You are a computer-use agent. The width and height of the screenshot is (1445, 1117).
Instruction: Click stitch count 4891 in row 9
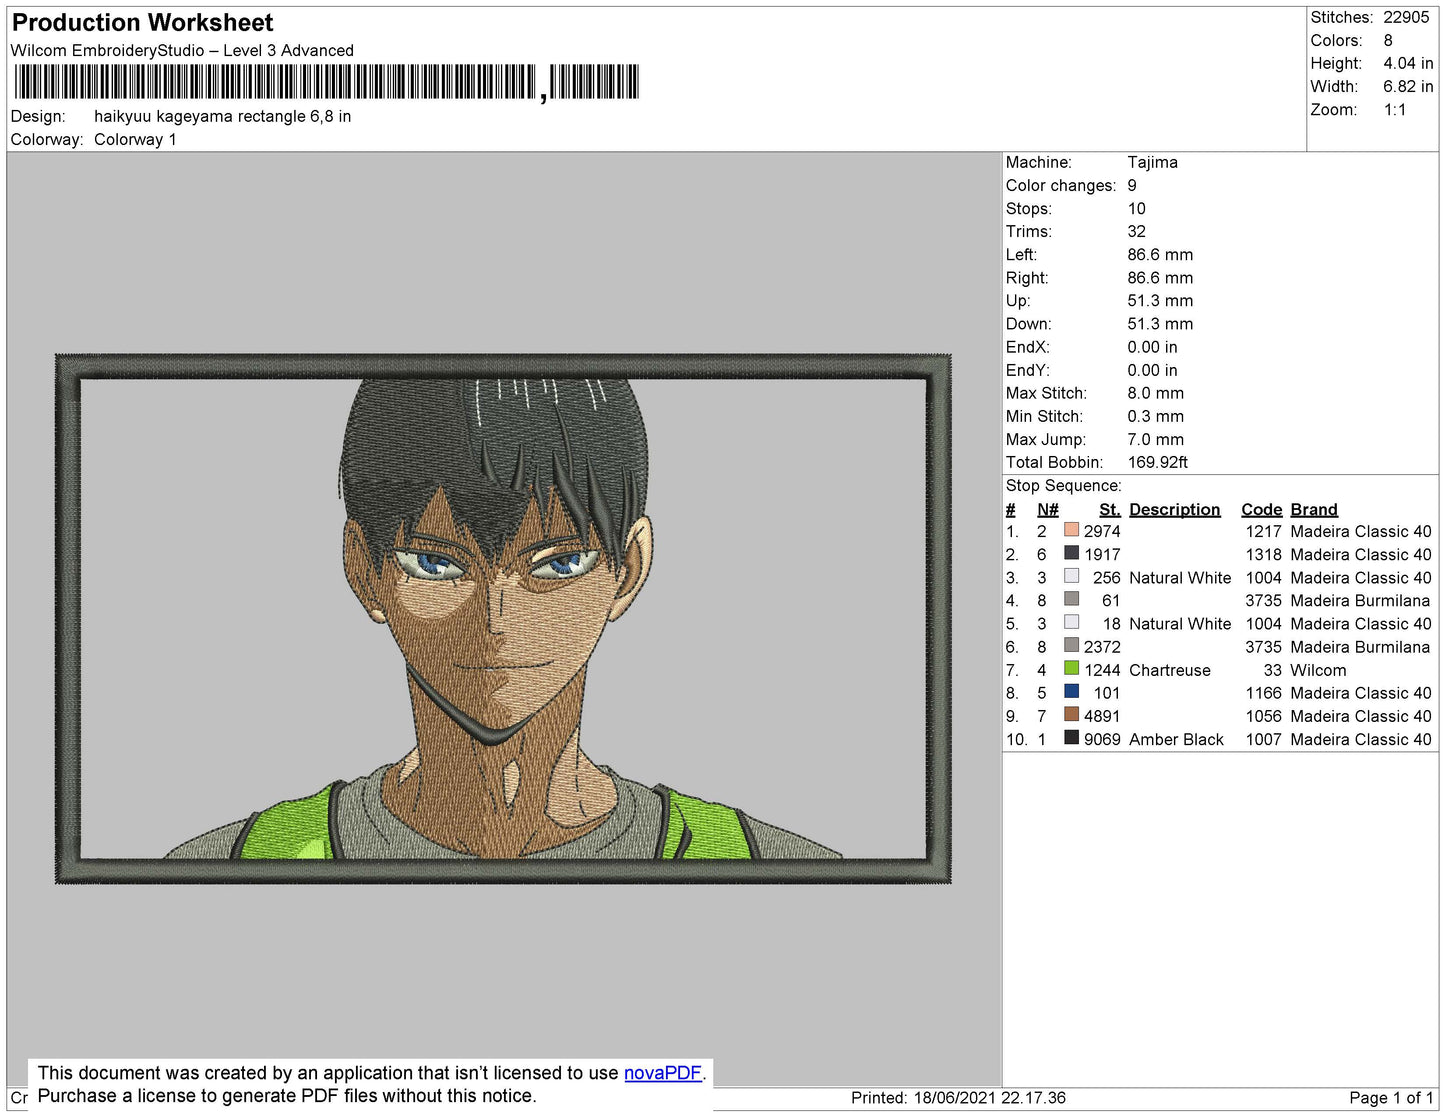click(1102, 716)
